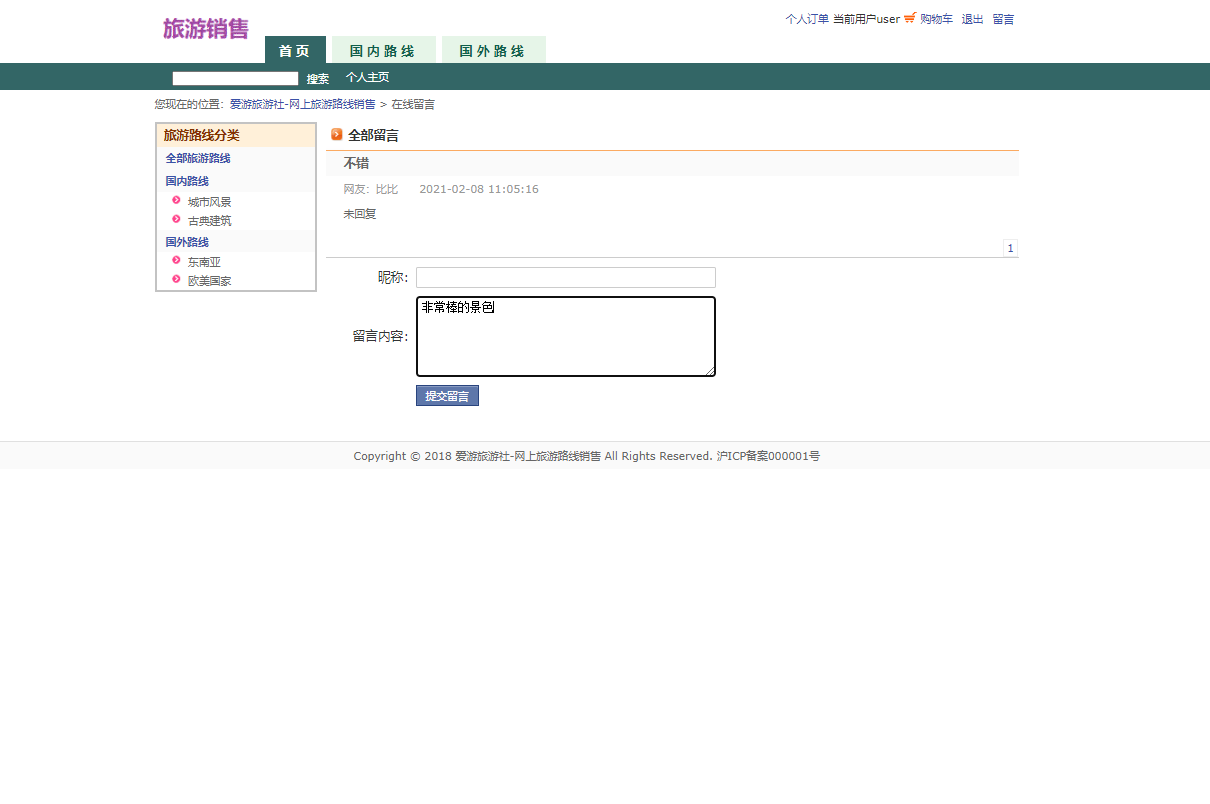Open the 购物车 link
Screen dimensions: 1210x804
(937, 19)
